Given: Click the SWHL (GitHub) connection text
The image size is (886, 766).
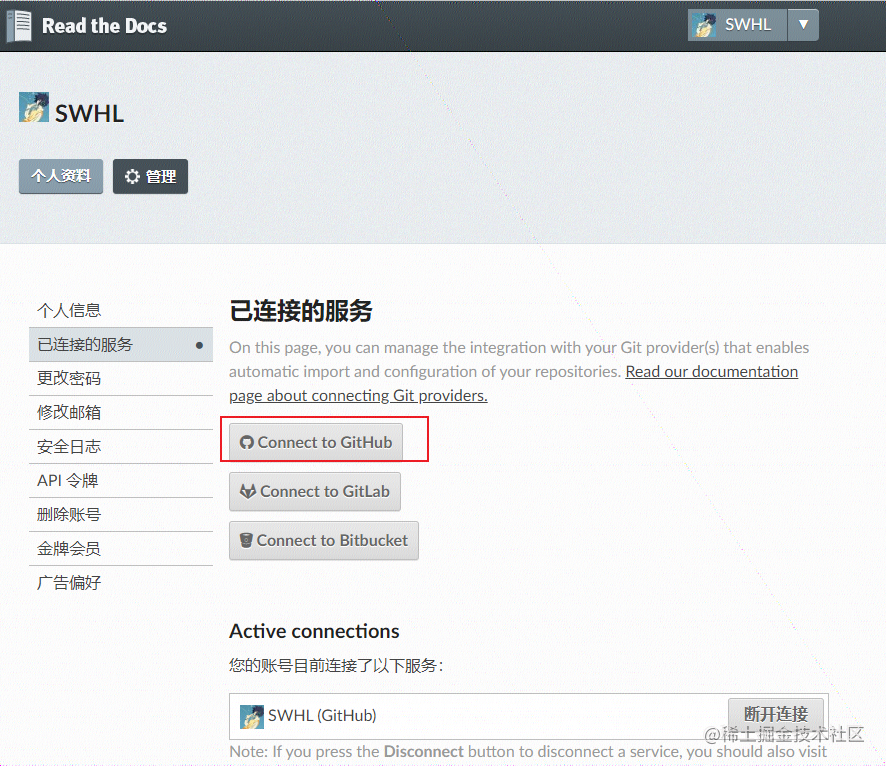Looking at the screenshot, I should tap(322, 716).
